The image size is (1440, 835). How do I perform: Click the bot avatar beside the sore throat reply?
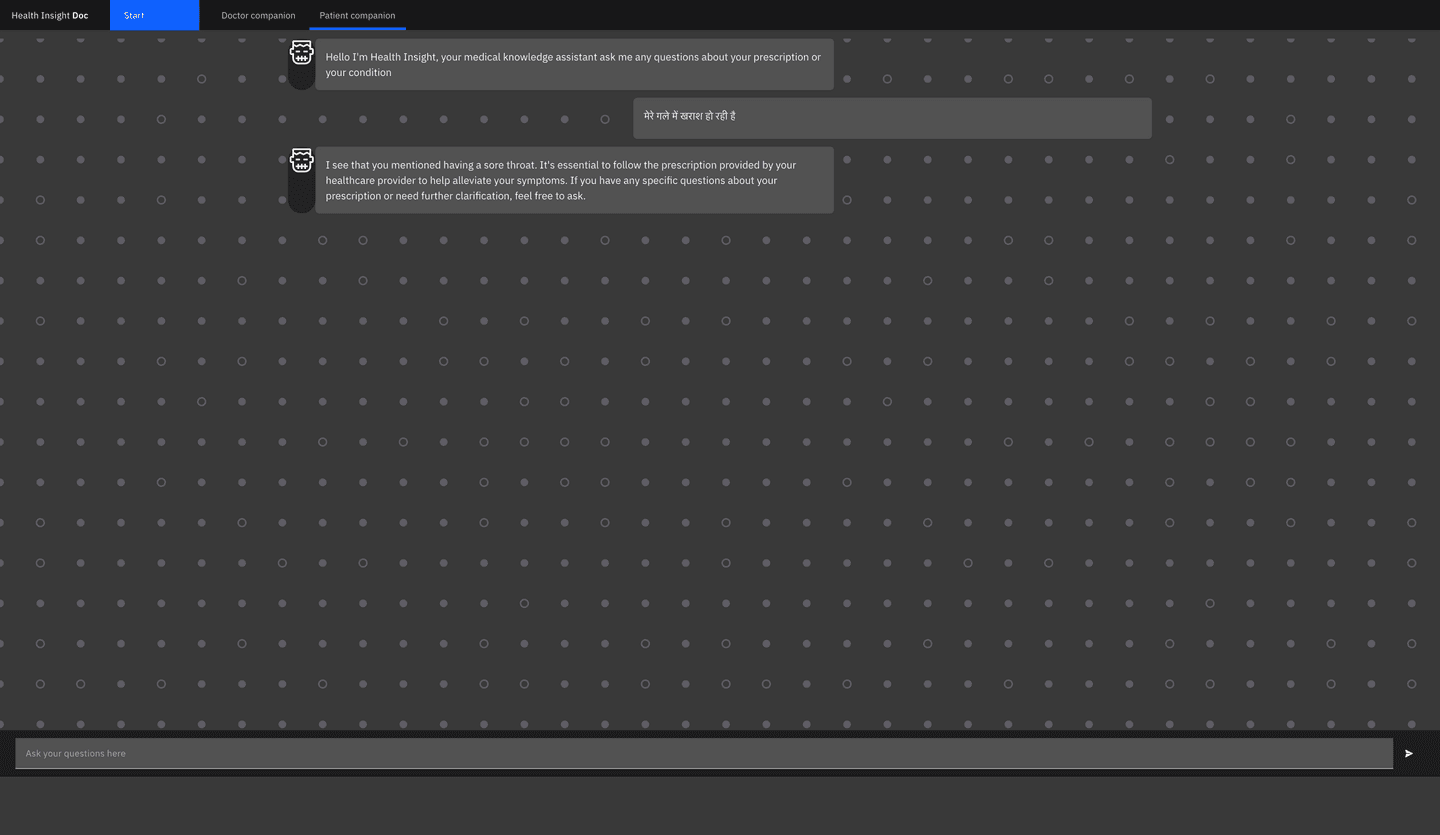click(x=301, y=161)
